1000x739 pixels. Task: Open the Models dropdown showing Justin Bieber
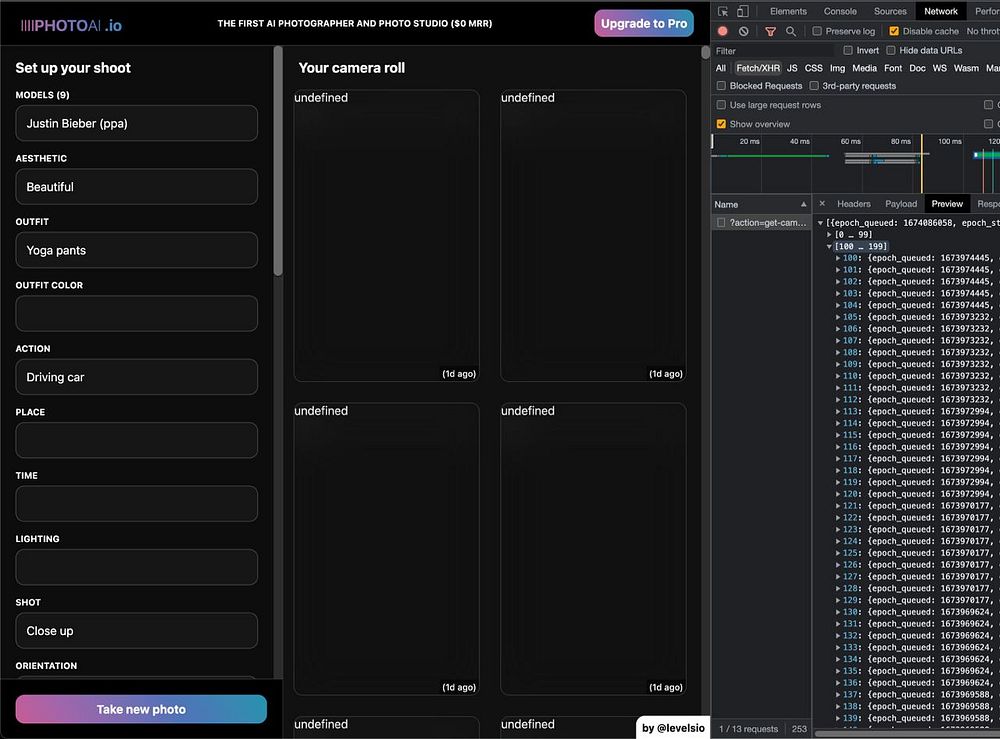136,123
